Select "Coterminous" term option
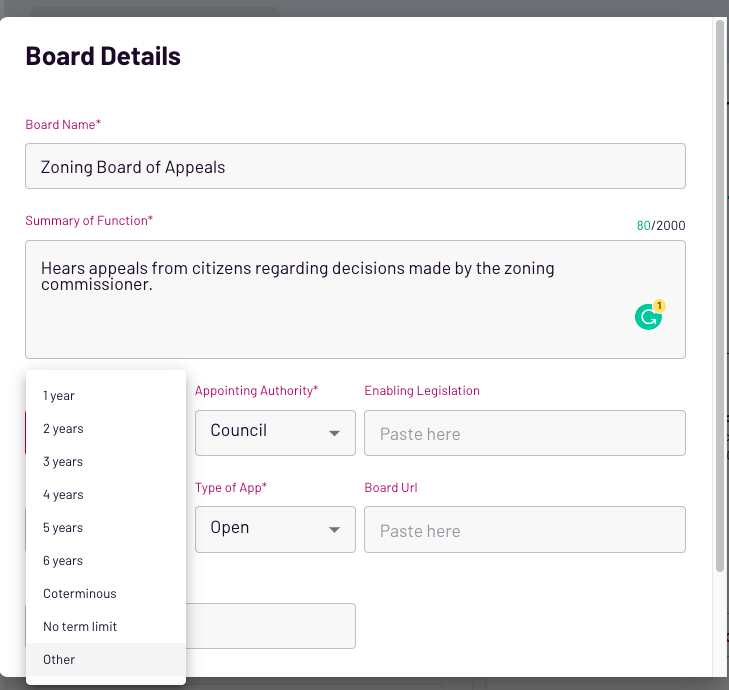 [x=80, y=594]
